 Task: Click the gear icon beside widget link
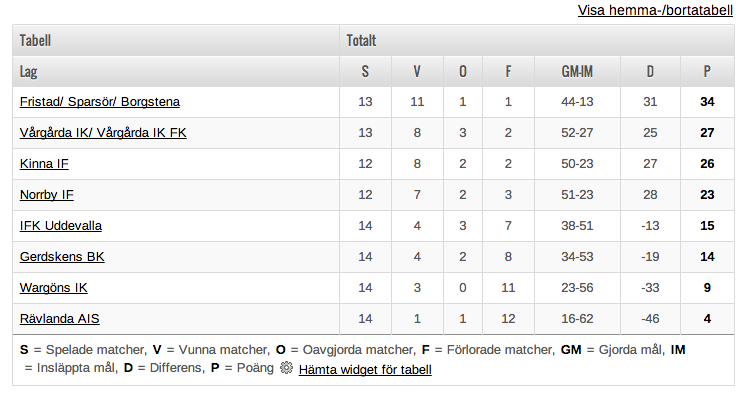pos(286,368)
